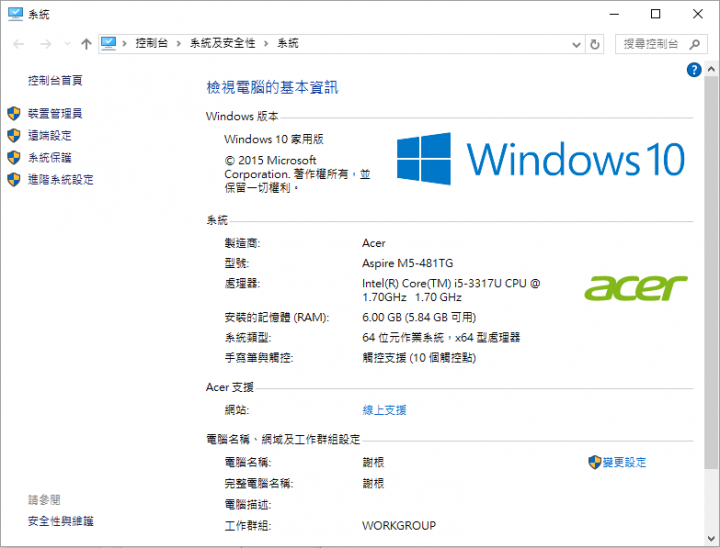Screen dimensions: 720x548
Task: Click the scrollbar up arrow
Action: click(x=711, y=69)
